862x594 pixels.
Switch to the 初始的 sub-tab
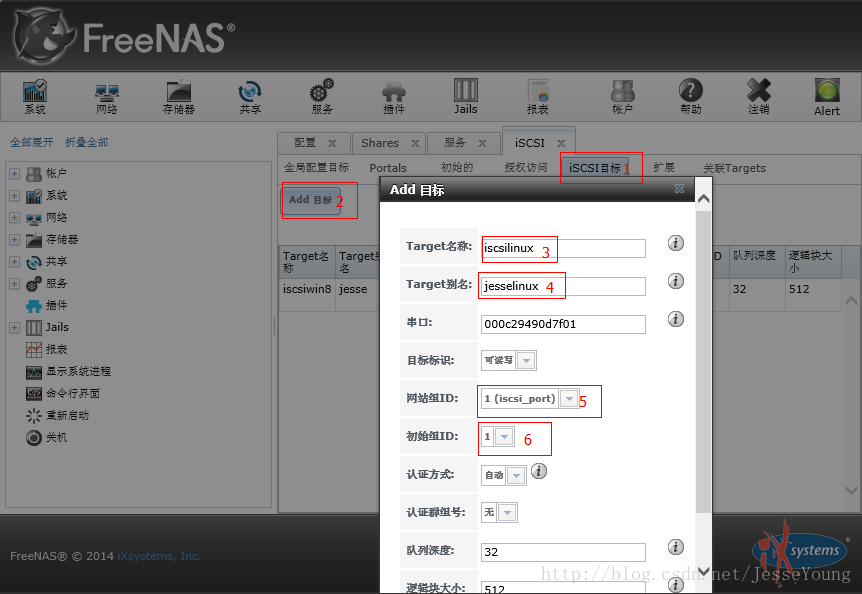(457, 168)
